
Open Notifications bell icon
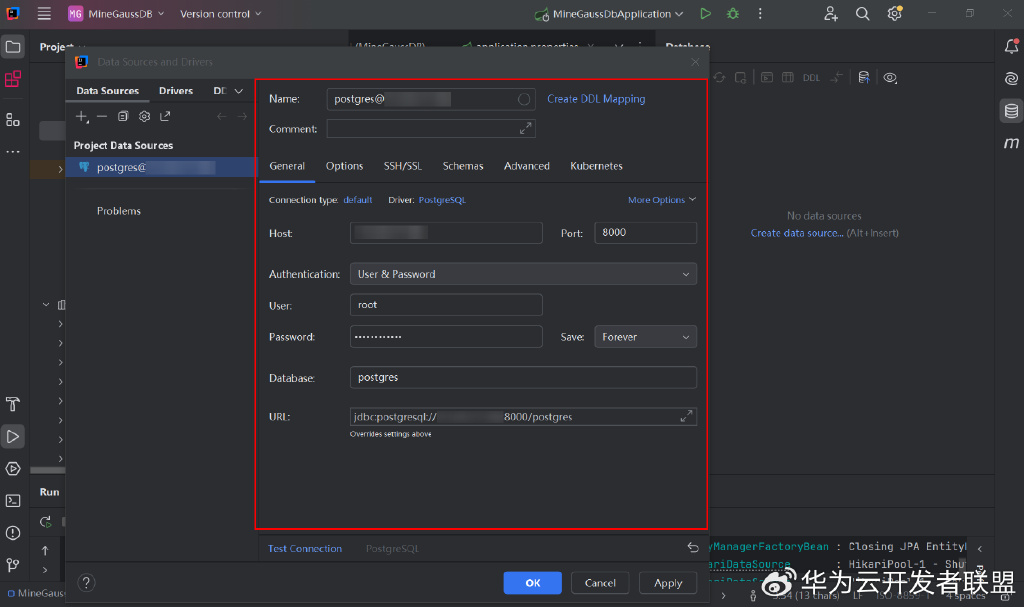(1011, 46)
